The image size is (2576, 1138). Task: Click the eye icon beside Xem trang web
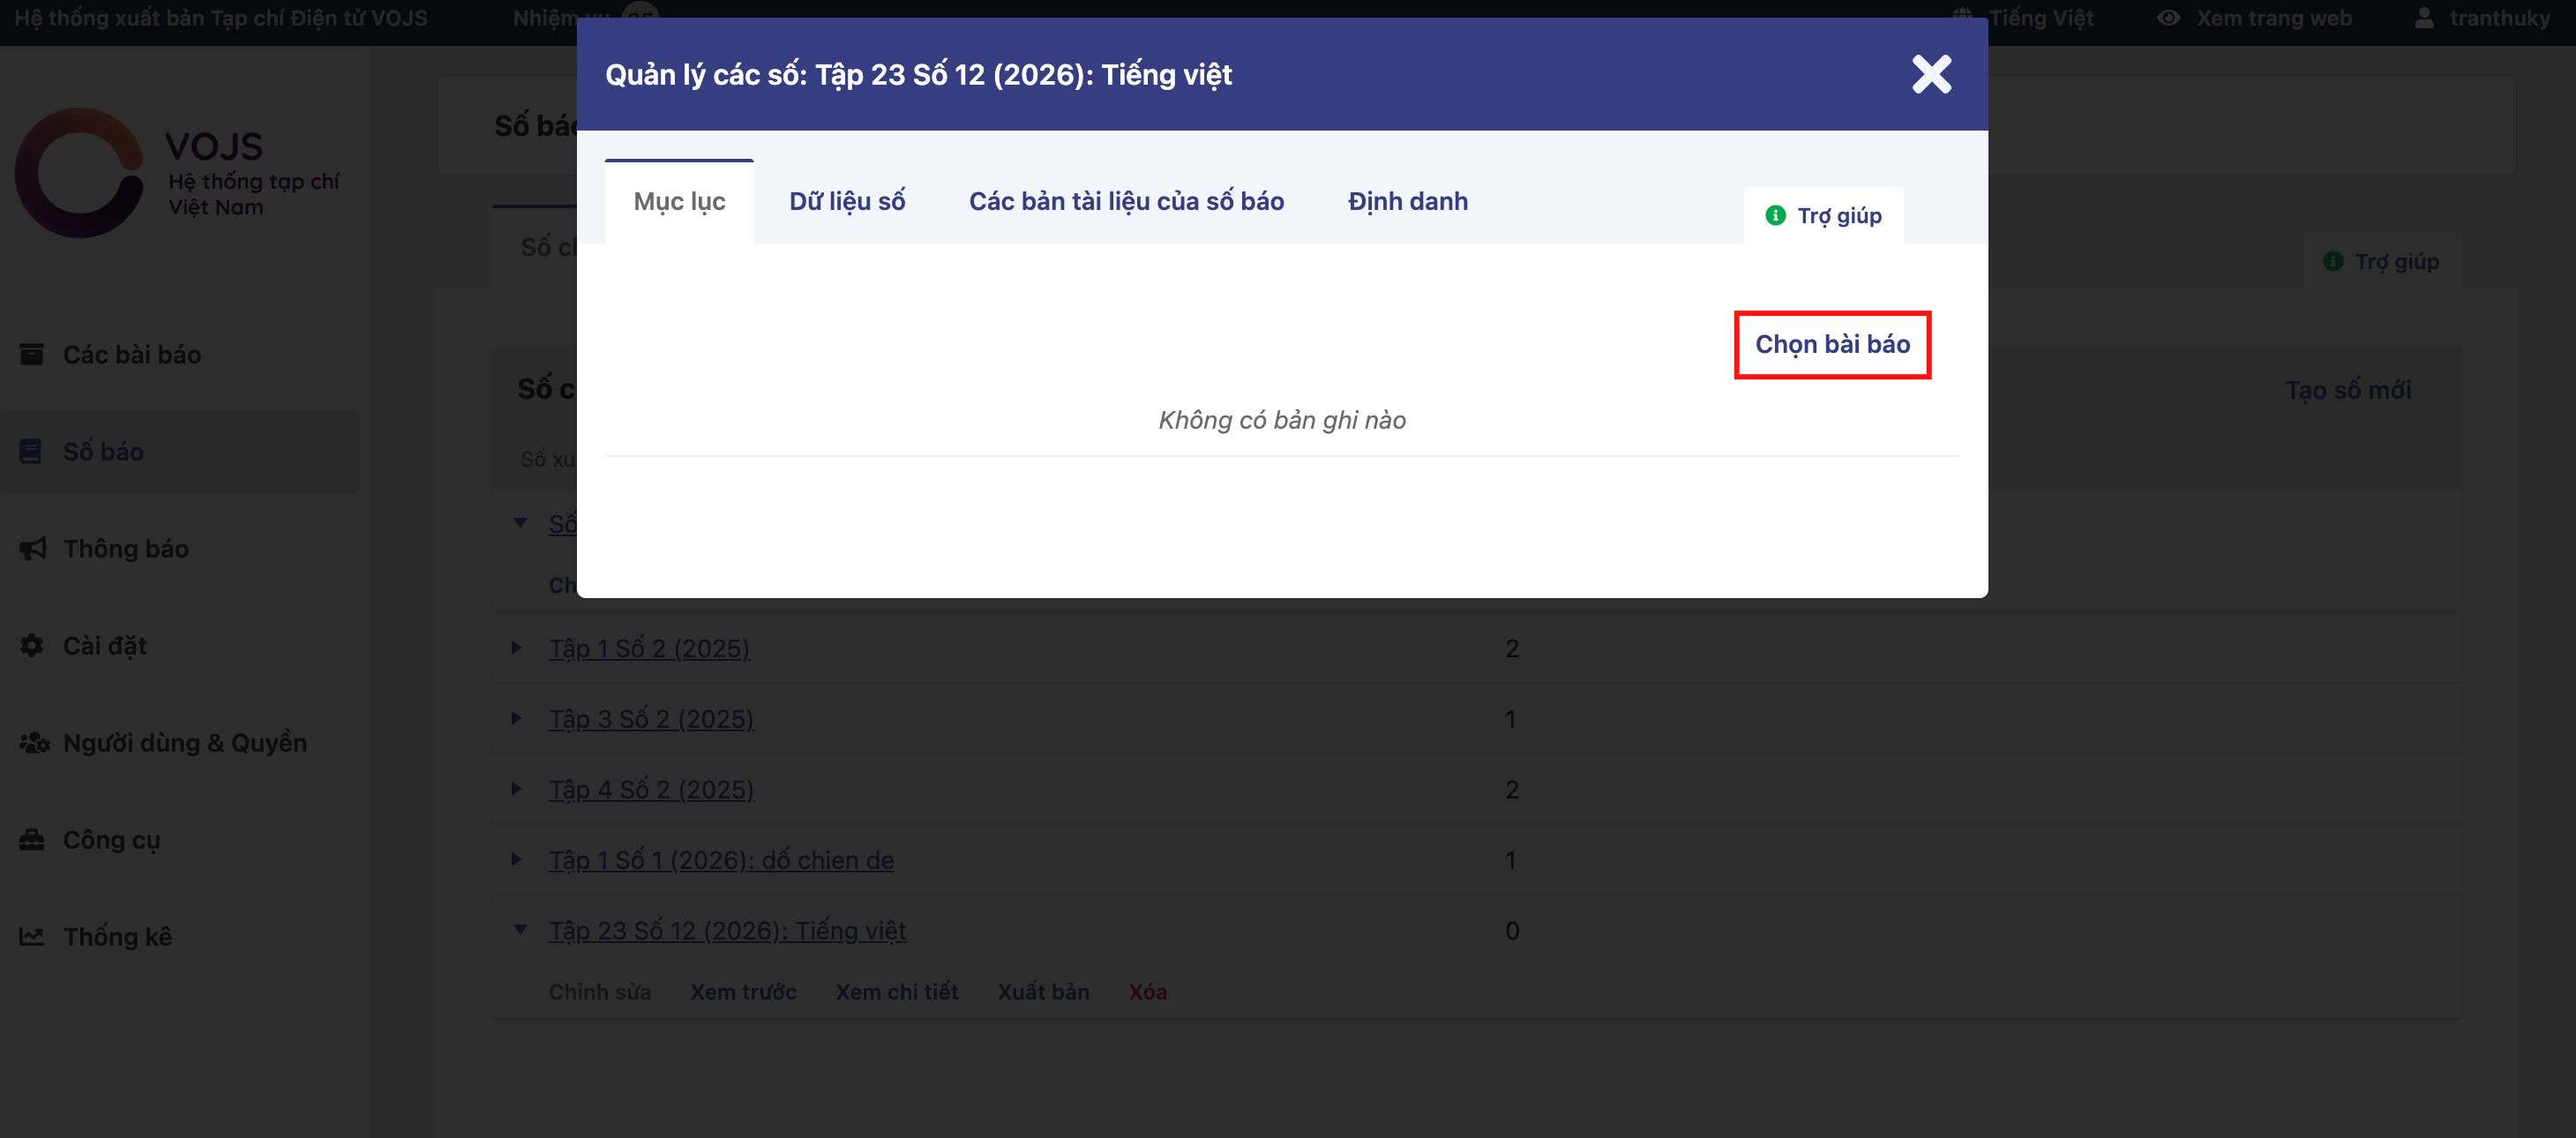pyautogui.click(x=2168, y=18)
